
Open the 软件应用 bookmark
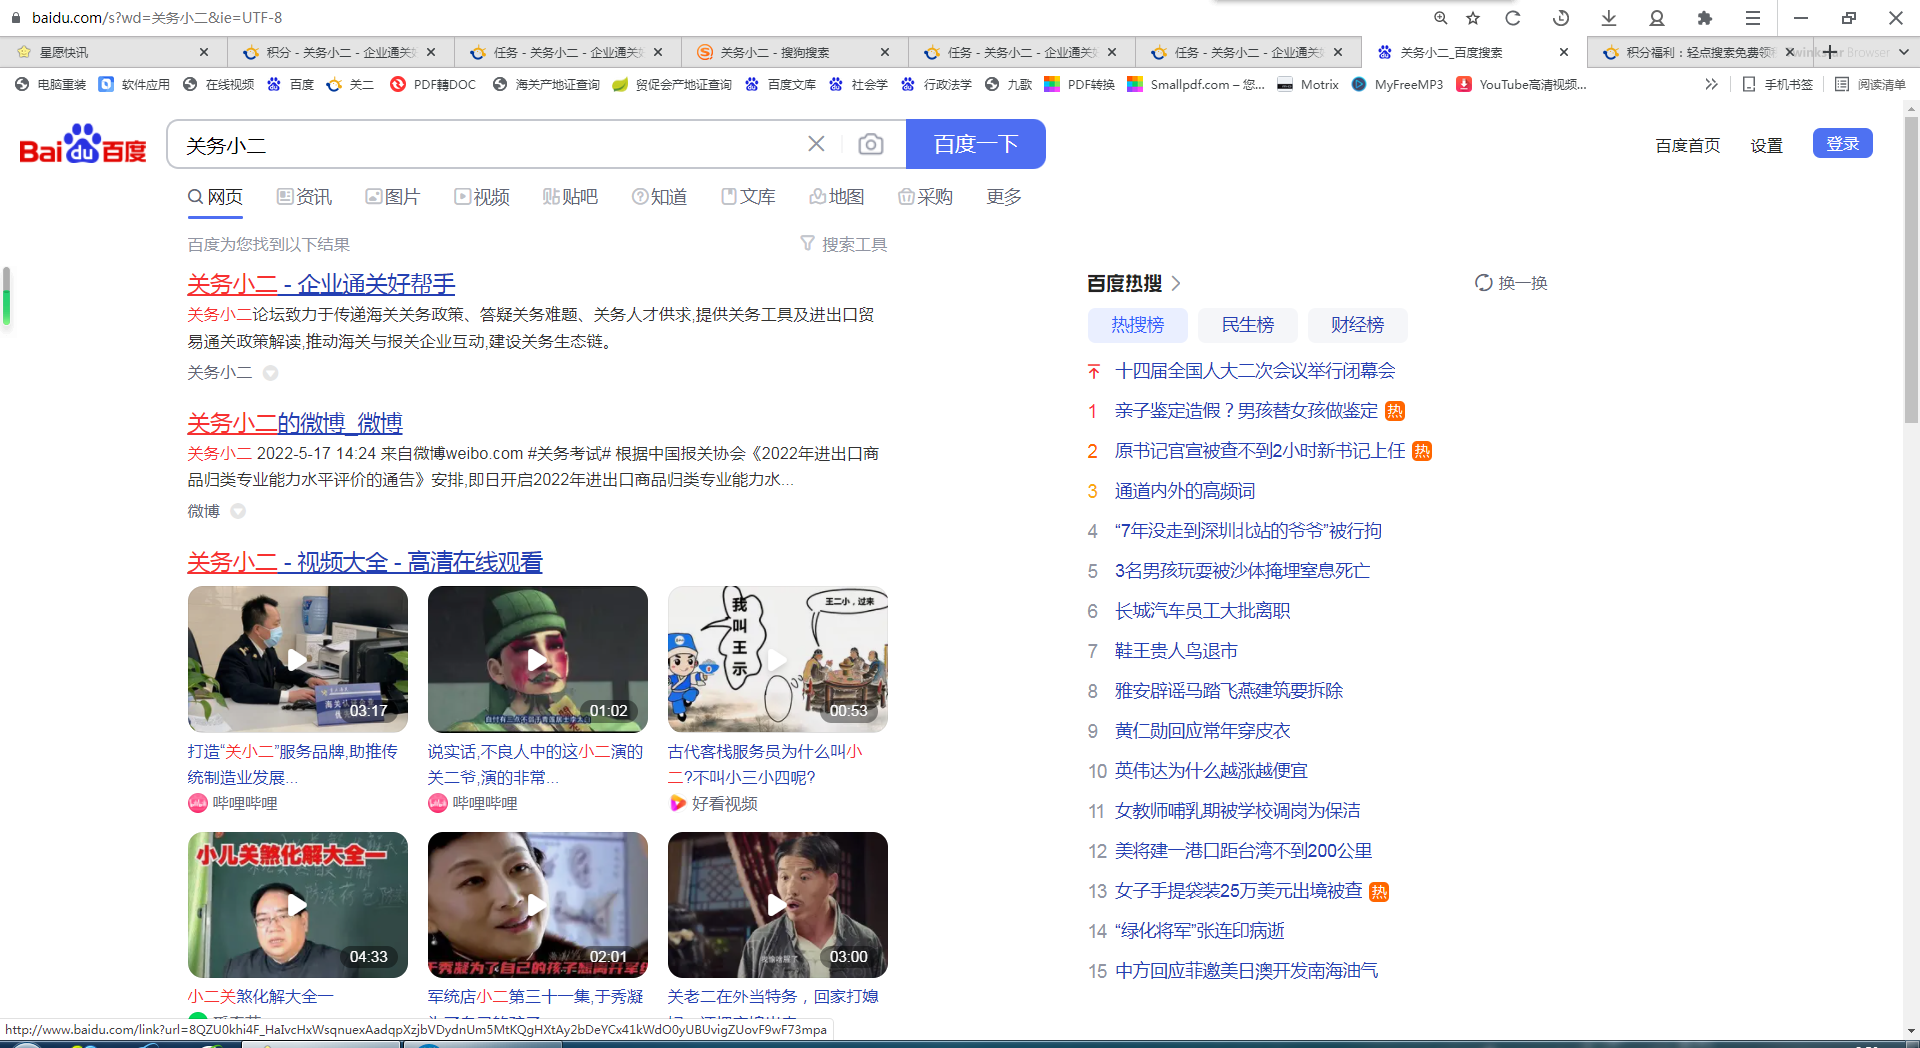(x=135, y=84)
